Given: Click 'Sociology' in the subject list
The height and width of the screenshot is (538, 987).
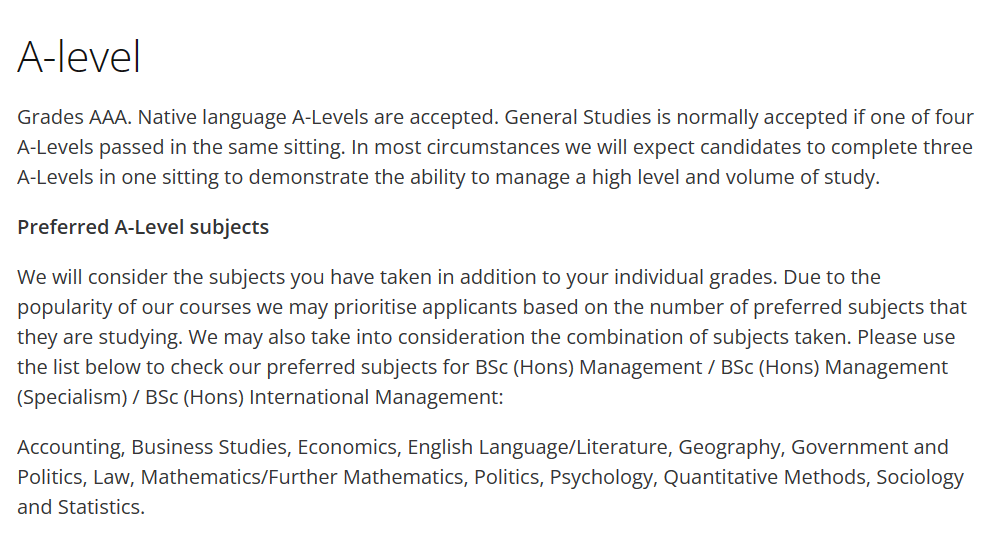Looking at the screenshot, I should click(x=920, y=478).
